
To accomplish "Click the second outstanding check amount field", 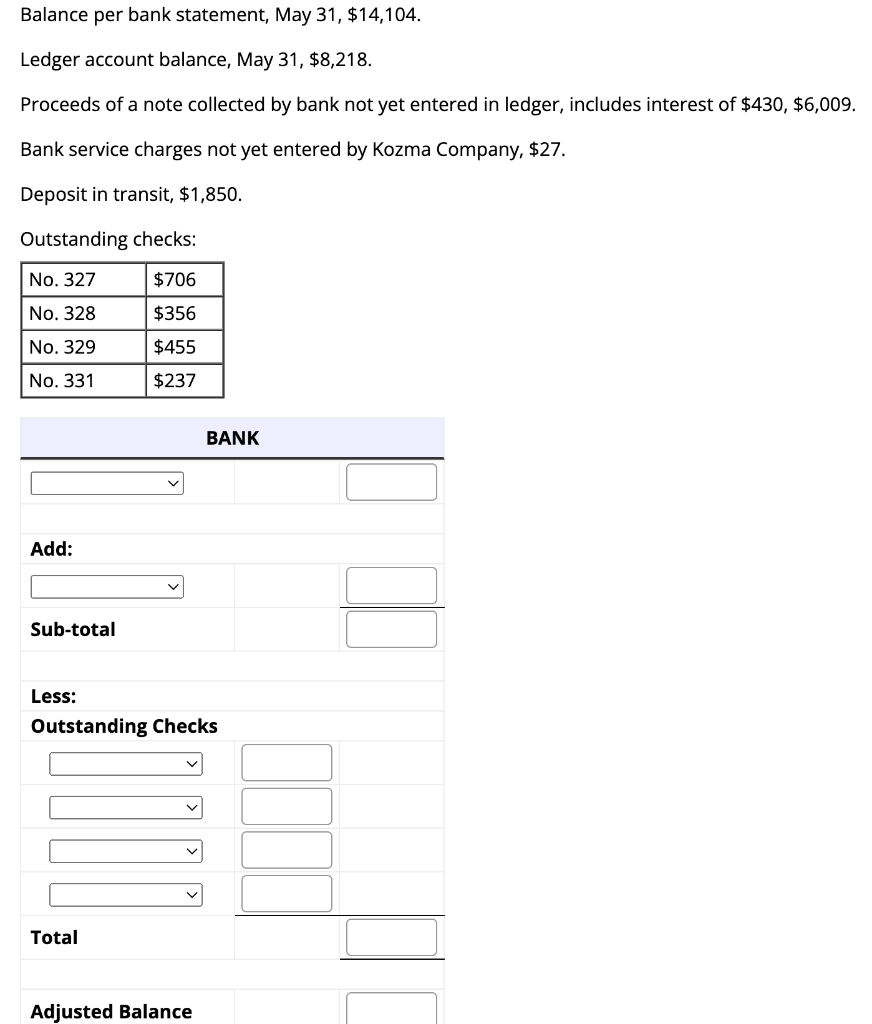I will (286, 806).
